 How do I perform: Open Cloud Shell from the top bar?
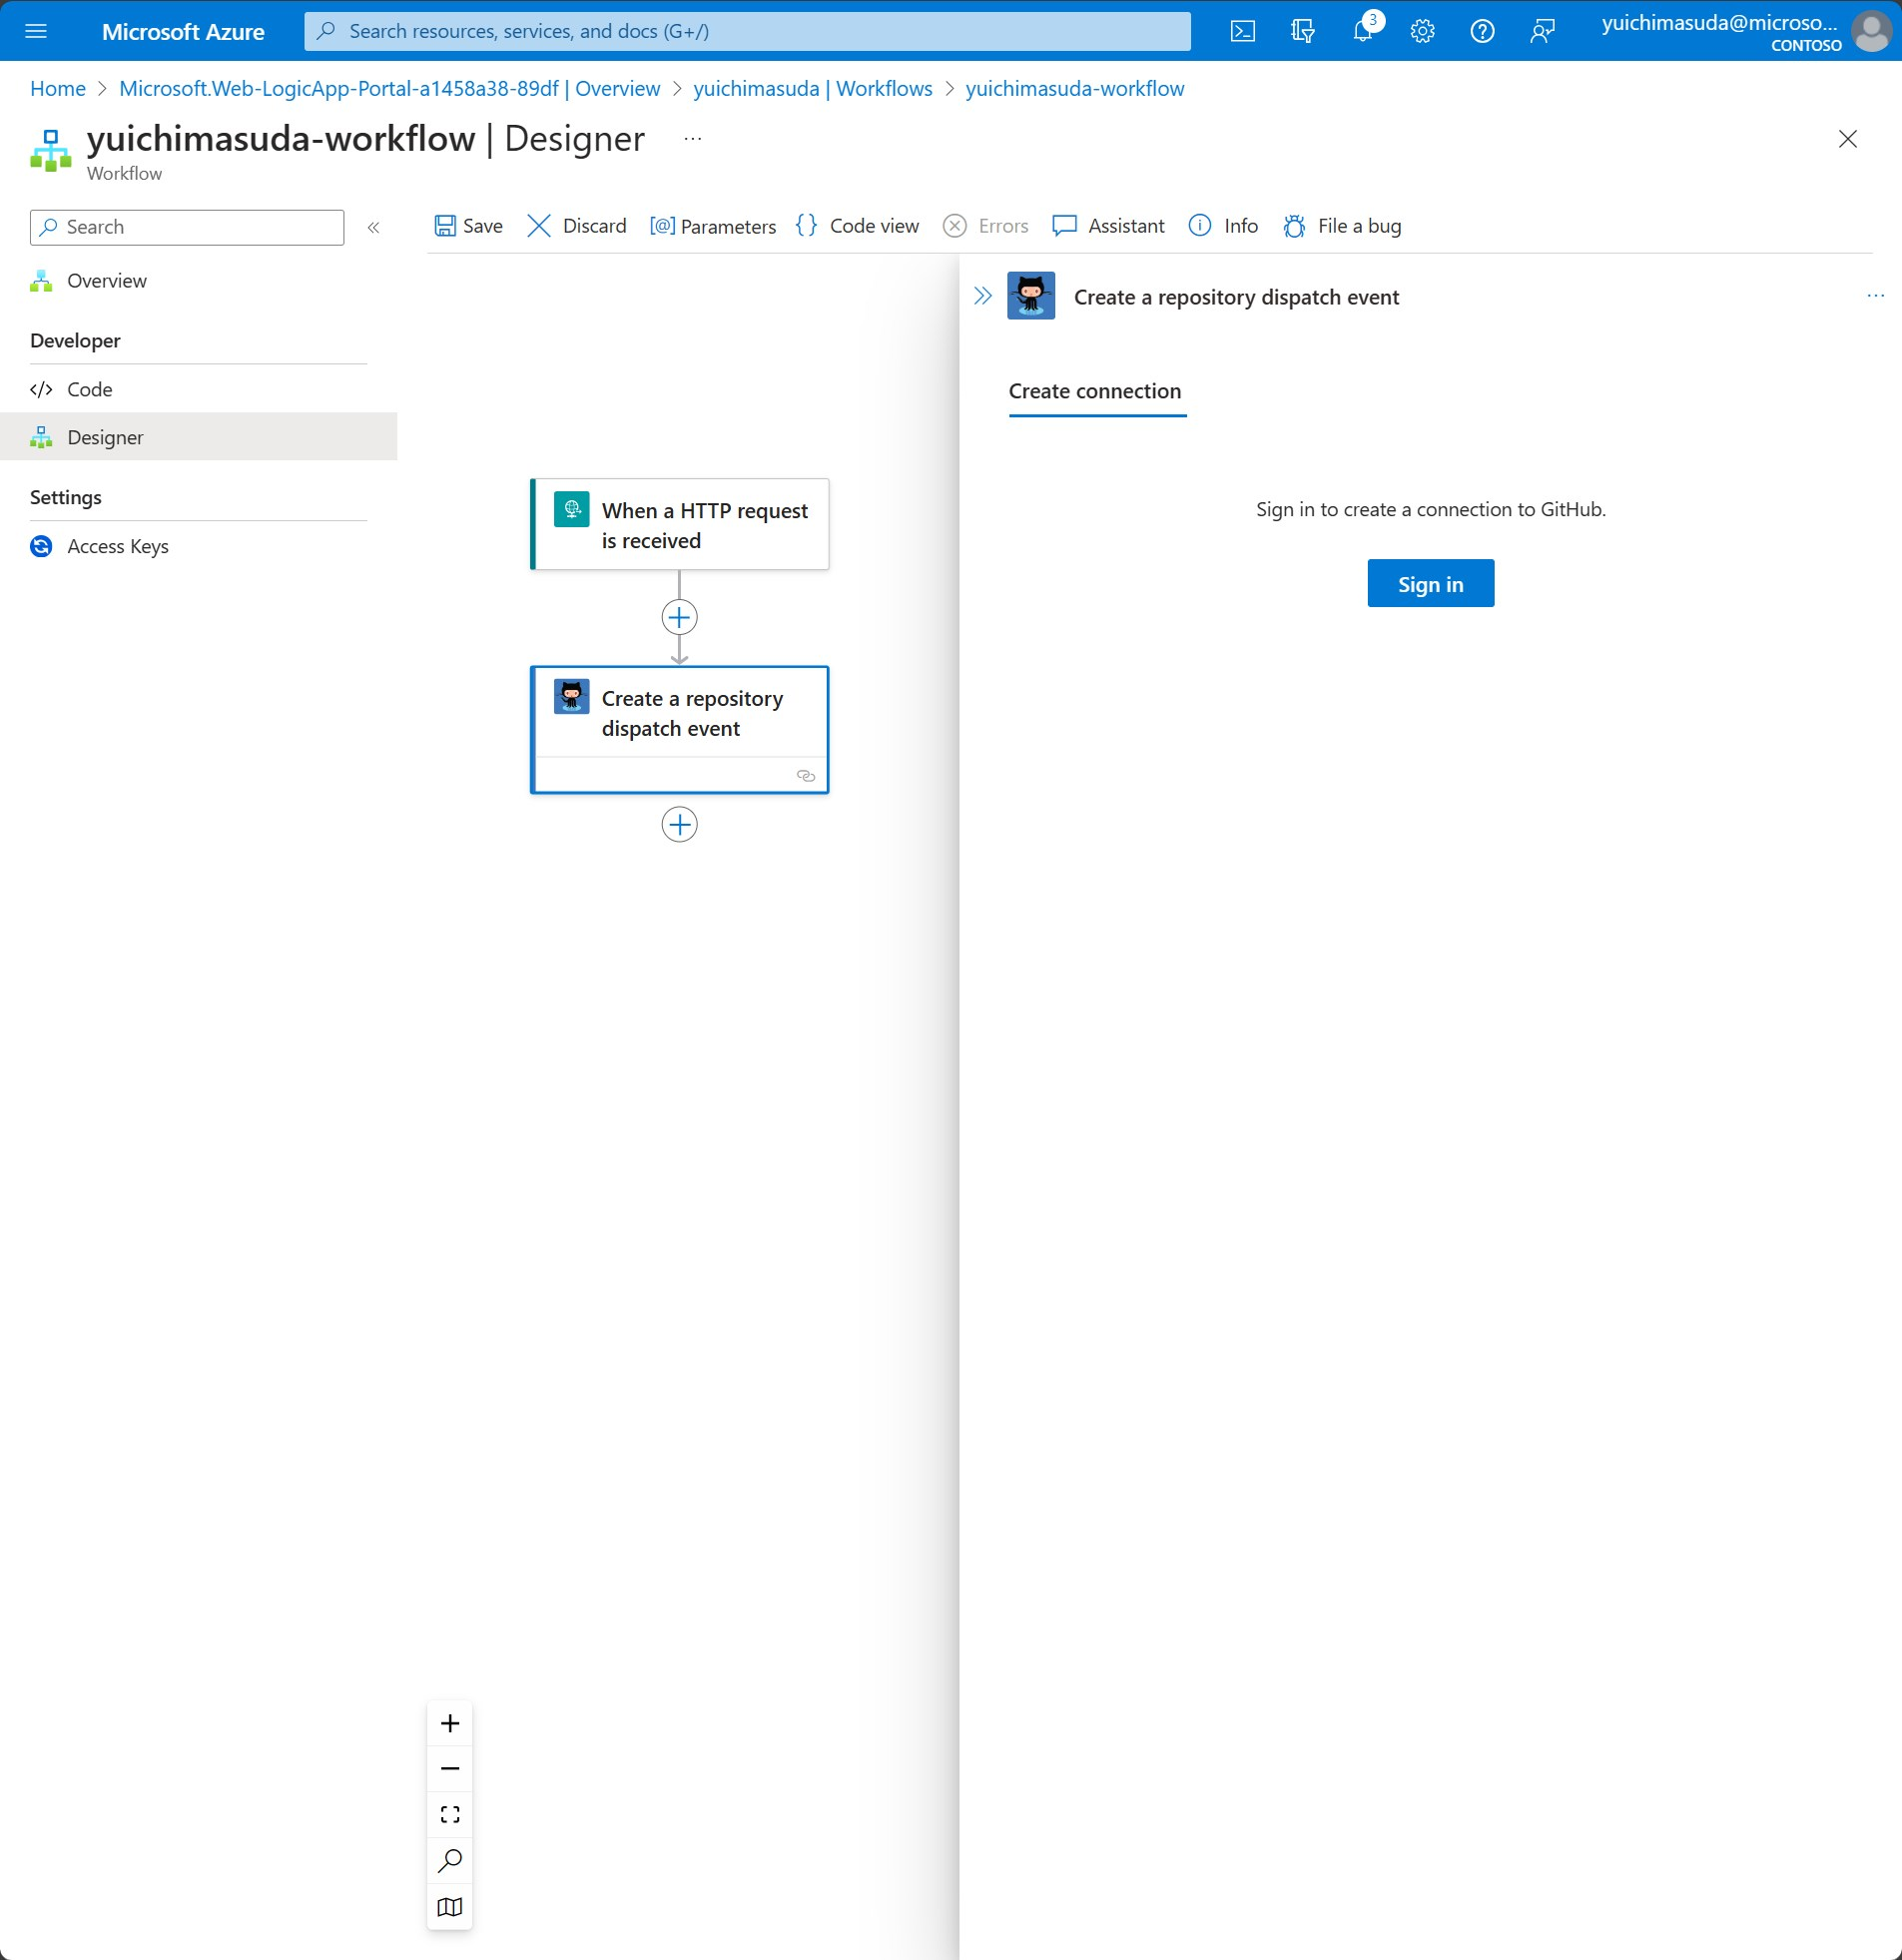click(1243, 31)
